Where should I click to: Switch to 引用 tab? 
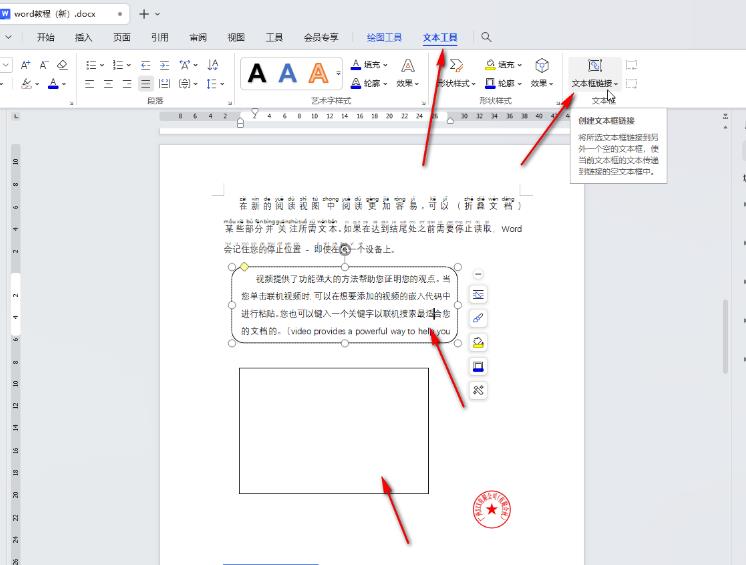tap(160, 37)
